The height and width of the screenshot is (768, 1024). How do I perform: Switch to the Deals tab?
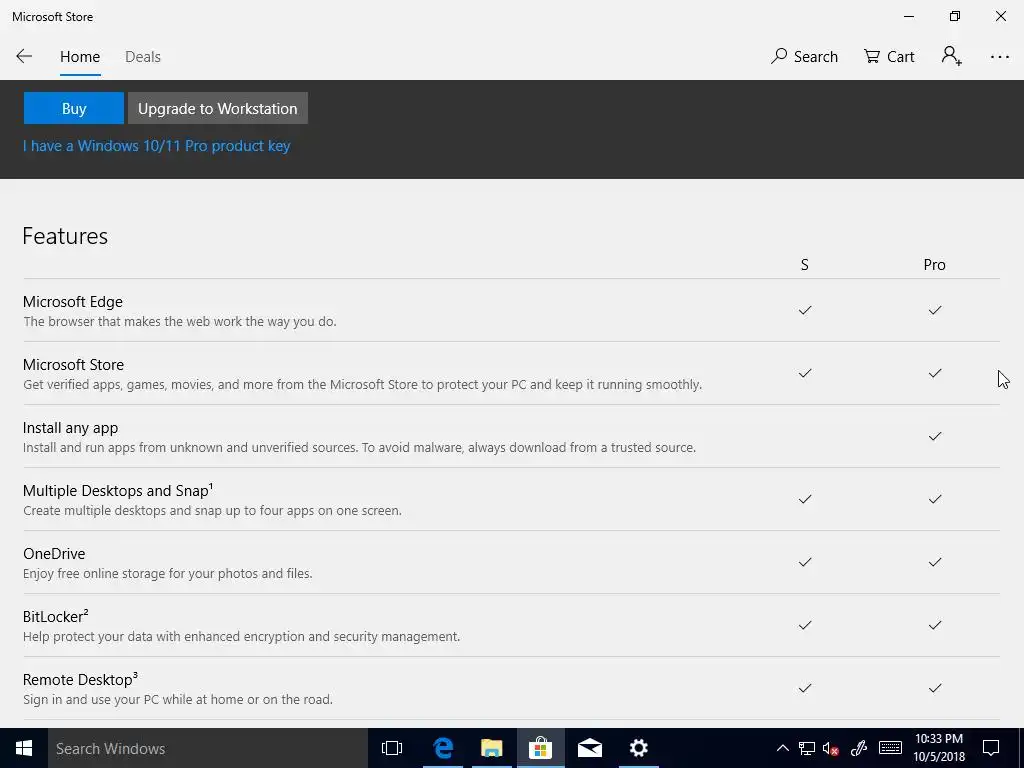pos(142,57)
